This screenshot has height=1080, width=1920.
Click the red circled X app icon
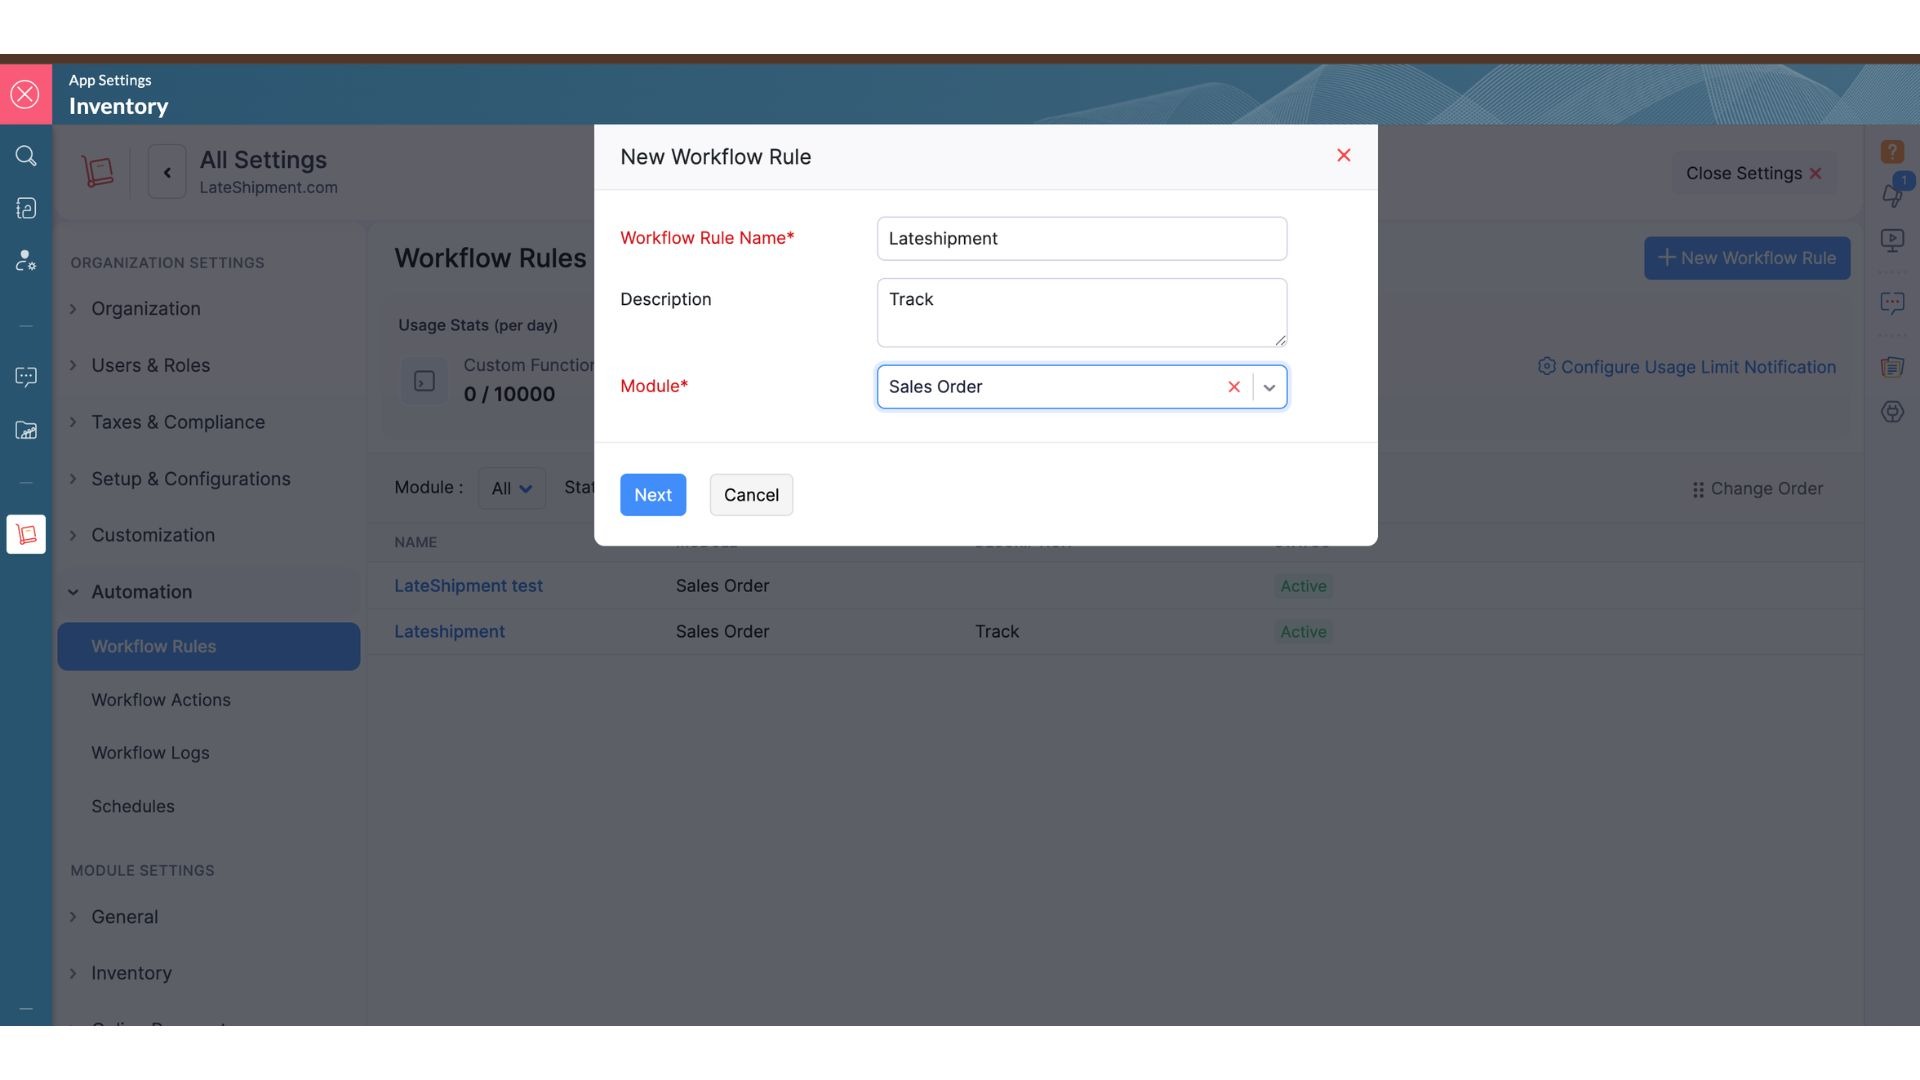click(25, 94)
